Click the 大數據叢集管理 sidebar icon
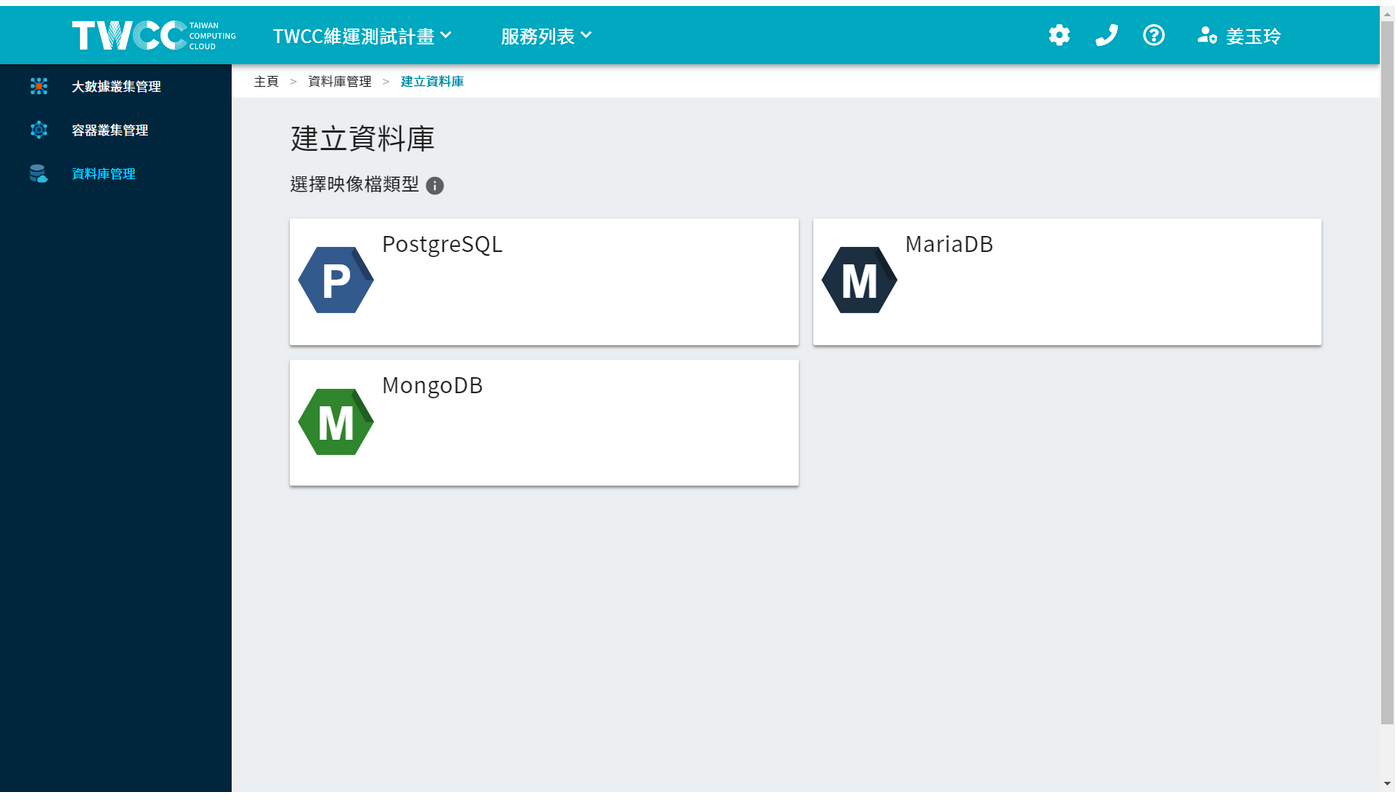Screen dimensions: 1398x802 39,86
